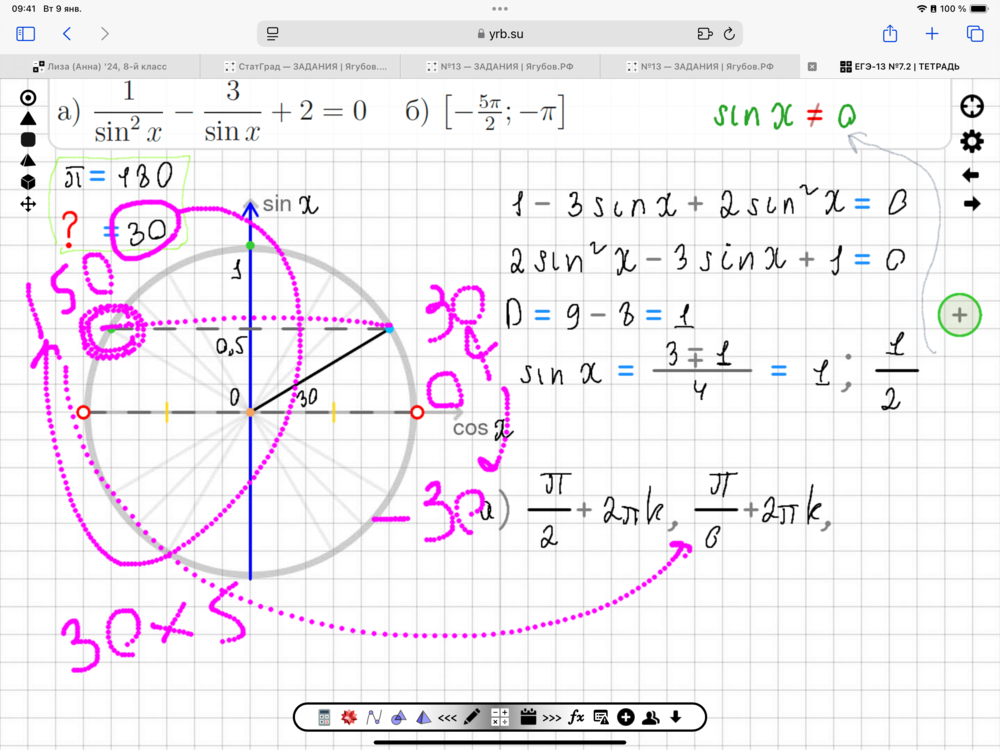Switch to the СтатГрад — ЗАДАНИЯ tab
Viewport: 1000px width, 750px height.
point(300,67)
